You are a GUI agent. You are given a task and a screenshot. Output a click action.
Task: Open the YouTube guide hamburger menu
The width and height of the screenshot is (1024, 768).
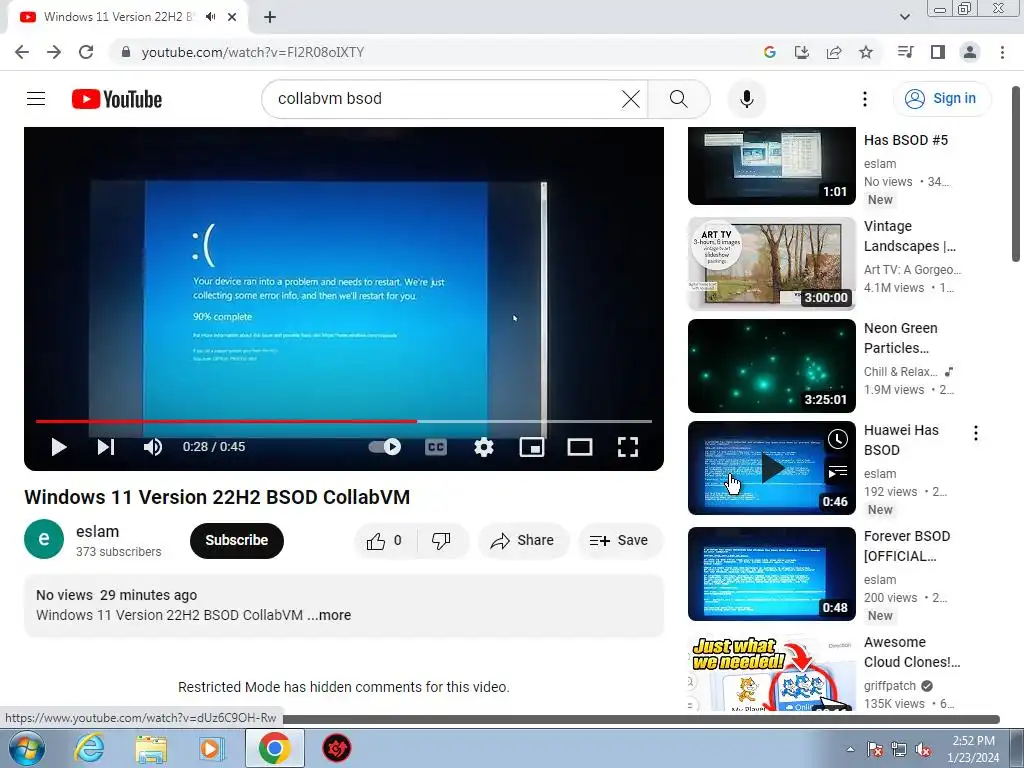pos(36,99)
